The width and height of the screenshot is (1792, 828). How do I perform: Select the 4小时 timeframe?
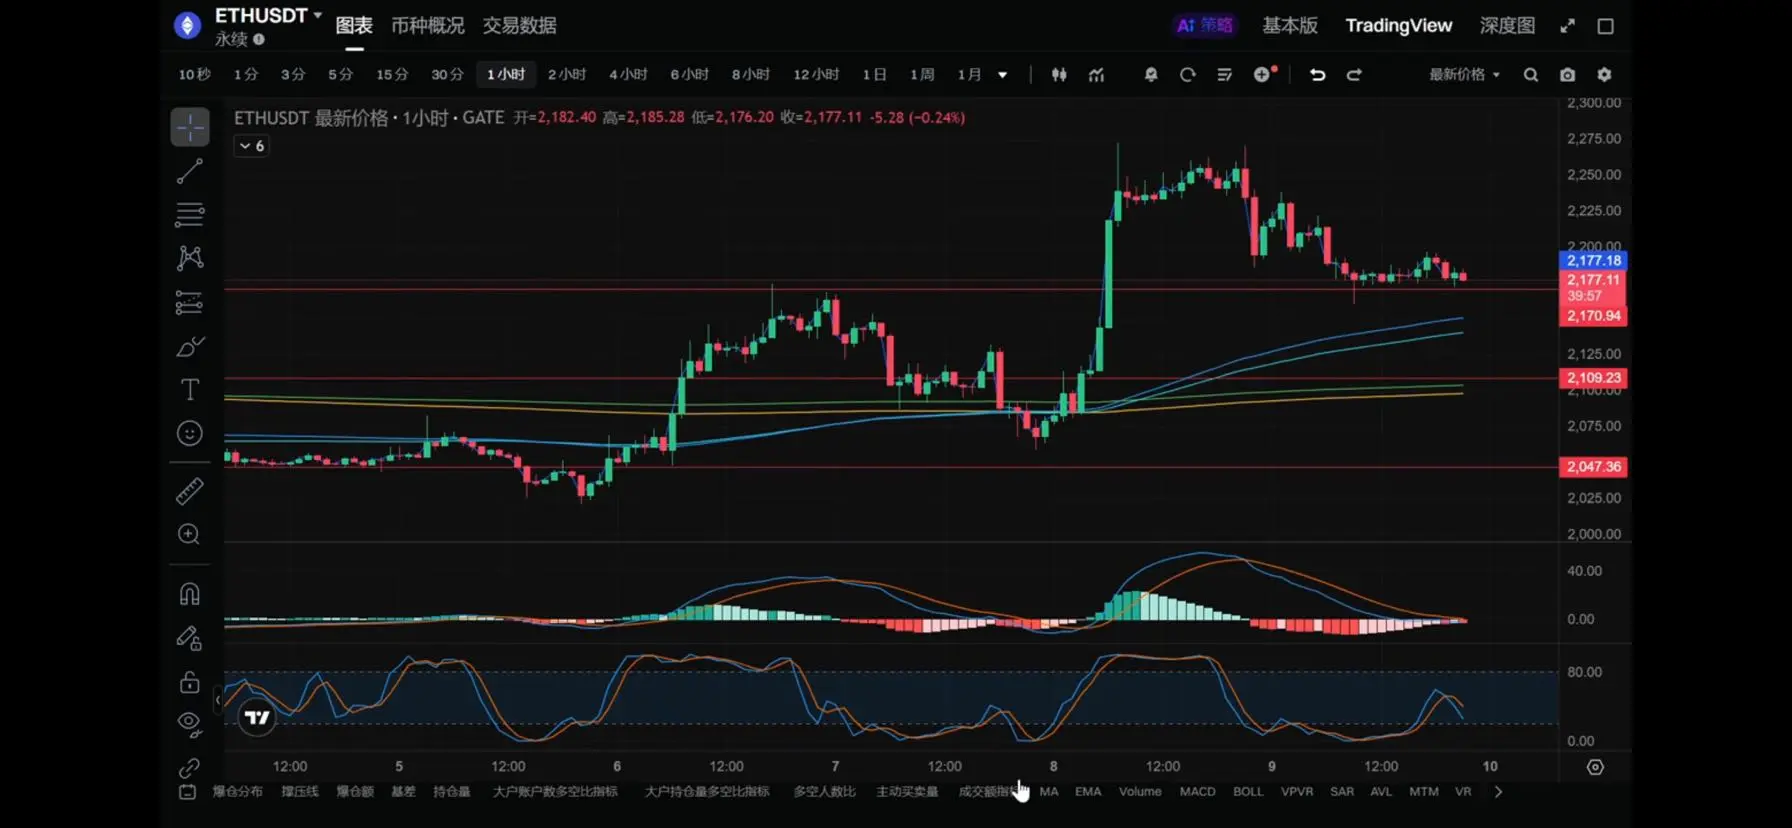[x=628, y=75]
